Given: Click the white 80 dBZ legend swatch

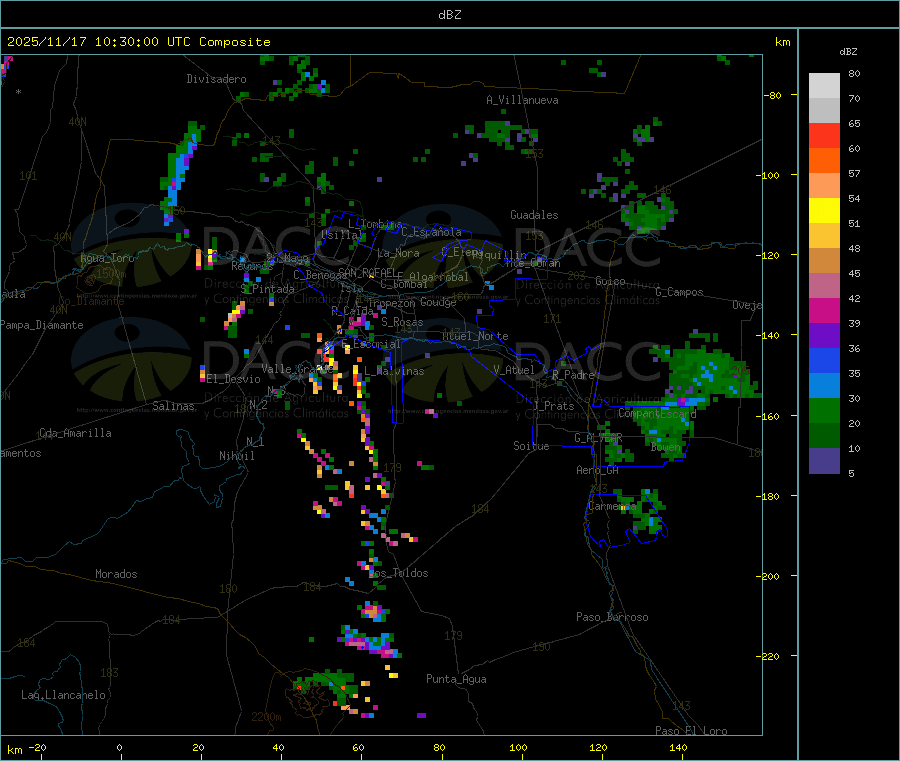Looking at the screenshot, I should pos(824,86).
